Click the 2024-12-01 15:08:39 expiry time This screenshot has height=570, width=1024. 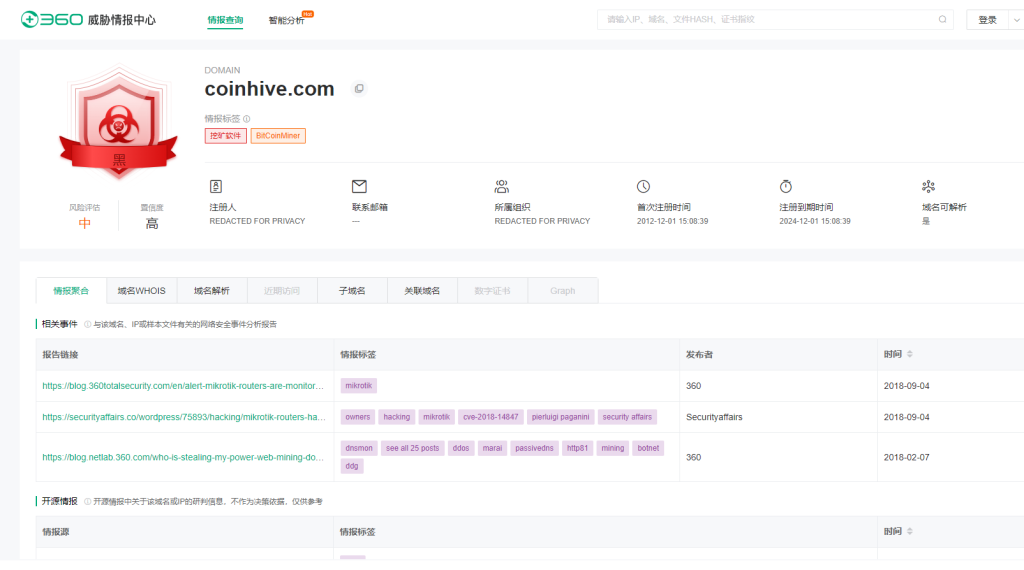815,221
